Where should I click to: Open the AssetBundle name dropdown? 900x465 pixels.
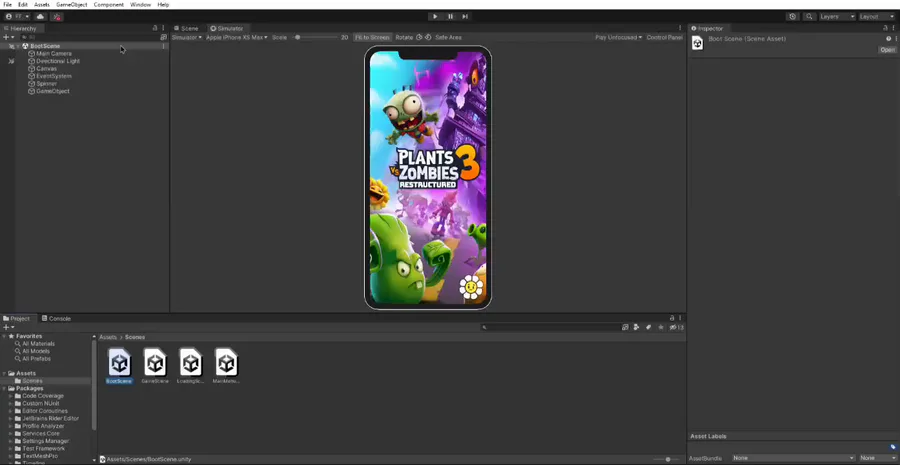tap(793, 458)
